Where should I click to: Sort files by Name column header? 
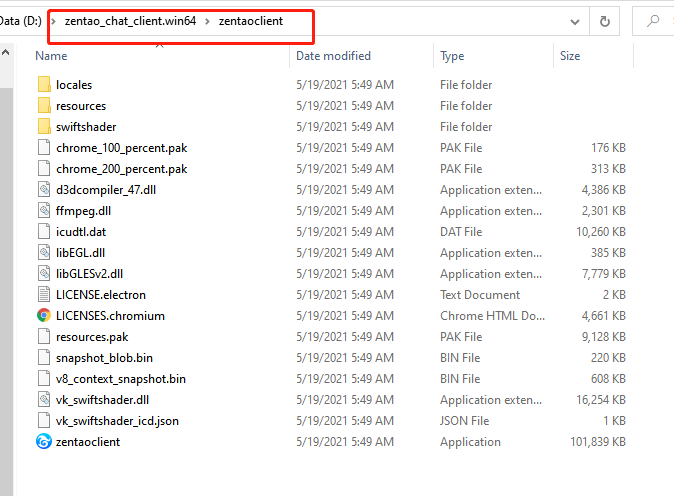[x=51, y=56]
